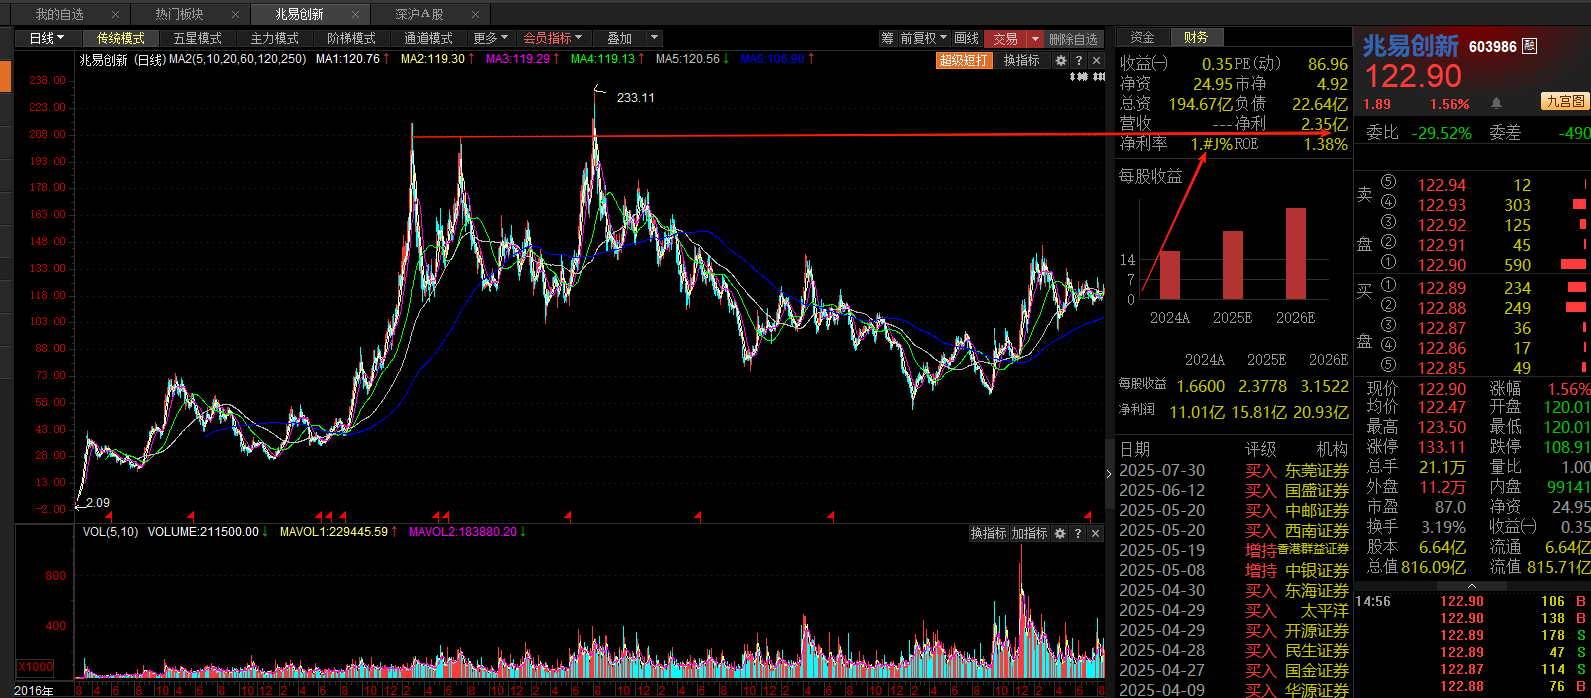Select 通道模式 chart mode
This screenshot has width=1591, height=698.
pos(429,38)
